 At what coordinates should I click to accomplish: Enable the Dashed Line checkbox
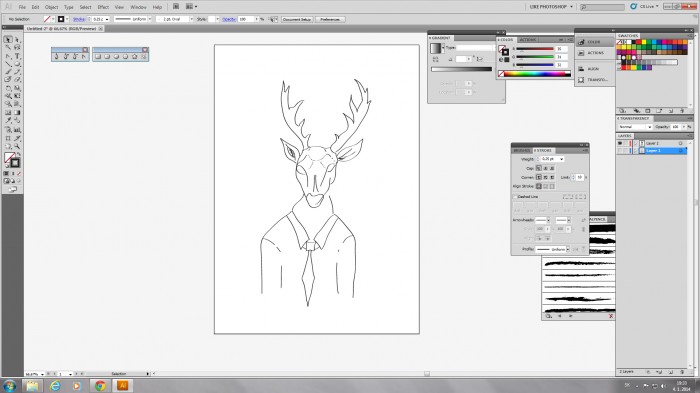515,196
